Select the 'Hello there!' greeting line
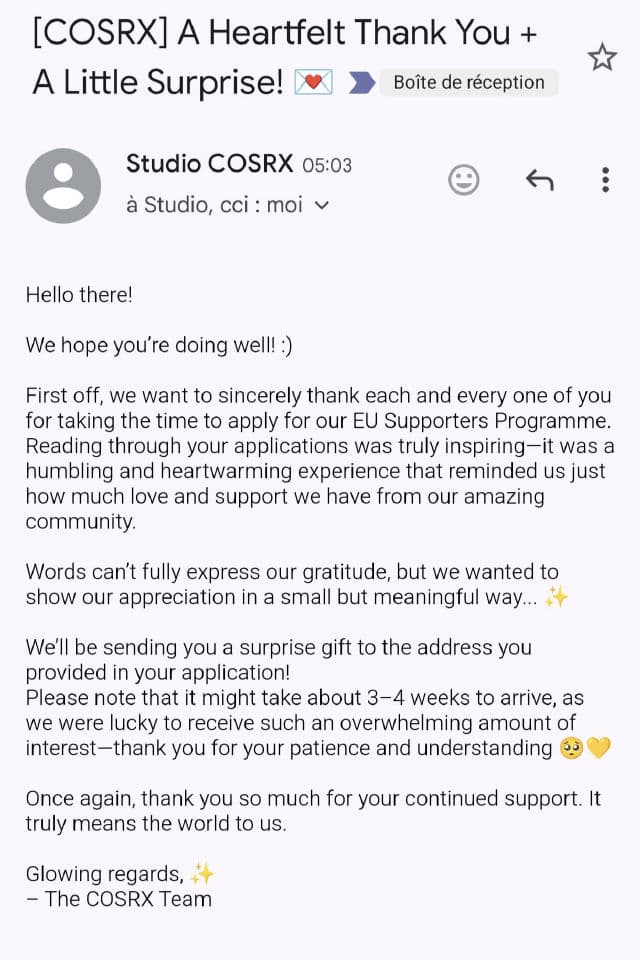The width and height of the screenshot is (640, 960). click(79, 294)
